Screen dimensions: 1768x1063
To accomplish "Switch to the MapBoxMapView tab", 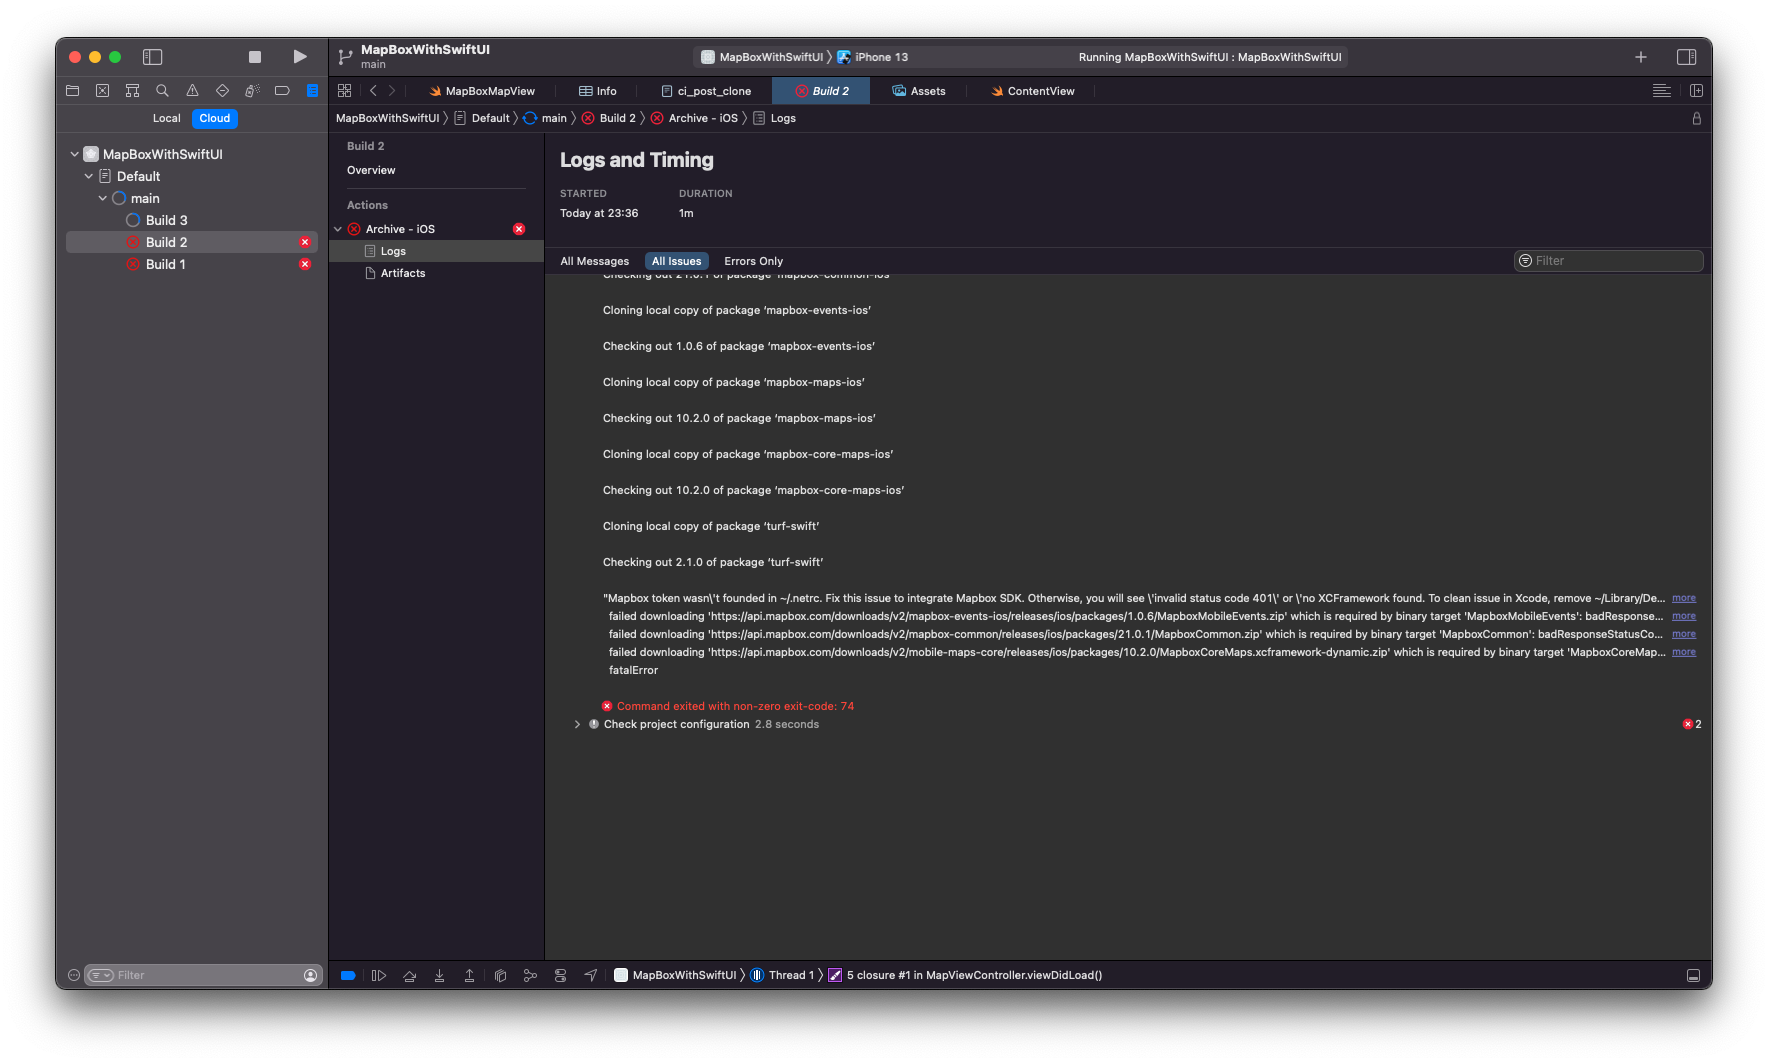I will [482, 91].
